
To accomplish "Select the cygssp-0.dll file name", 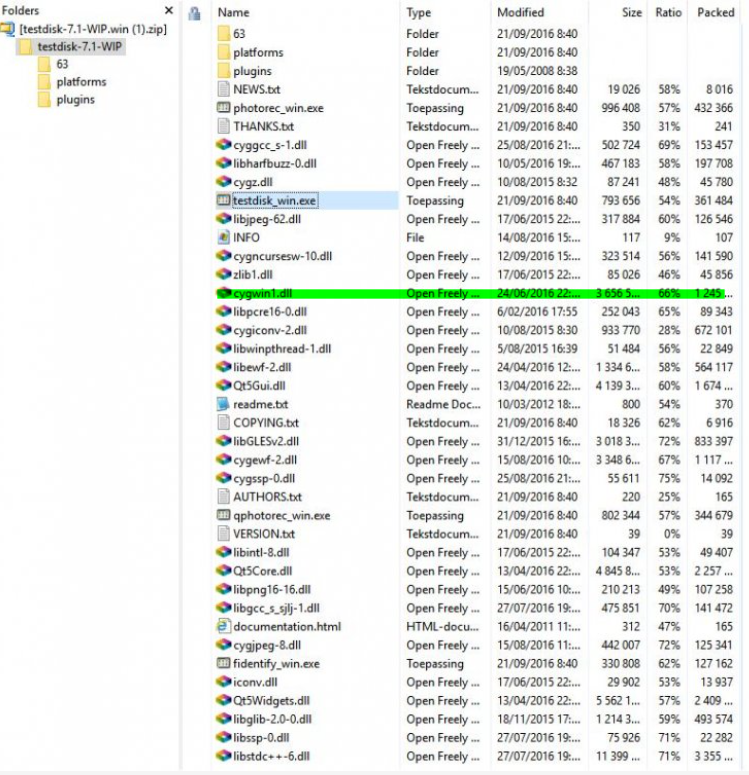I will coord(264,479).
